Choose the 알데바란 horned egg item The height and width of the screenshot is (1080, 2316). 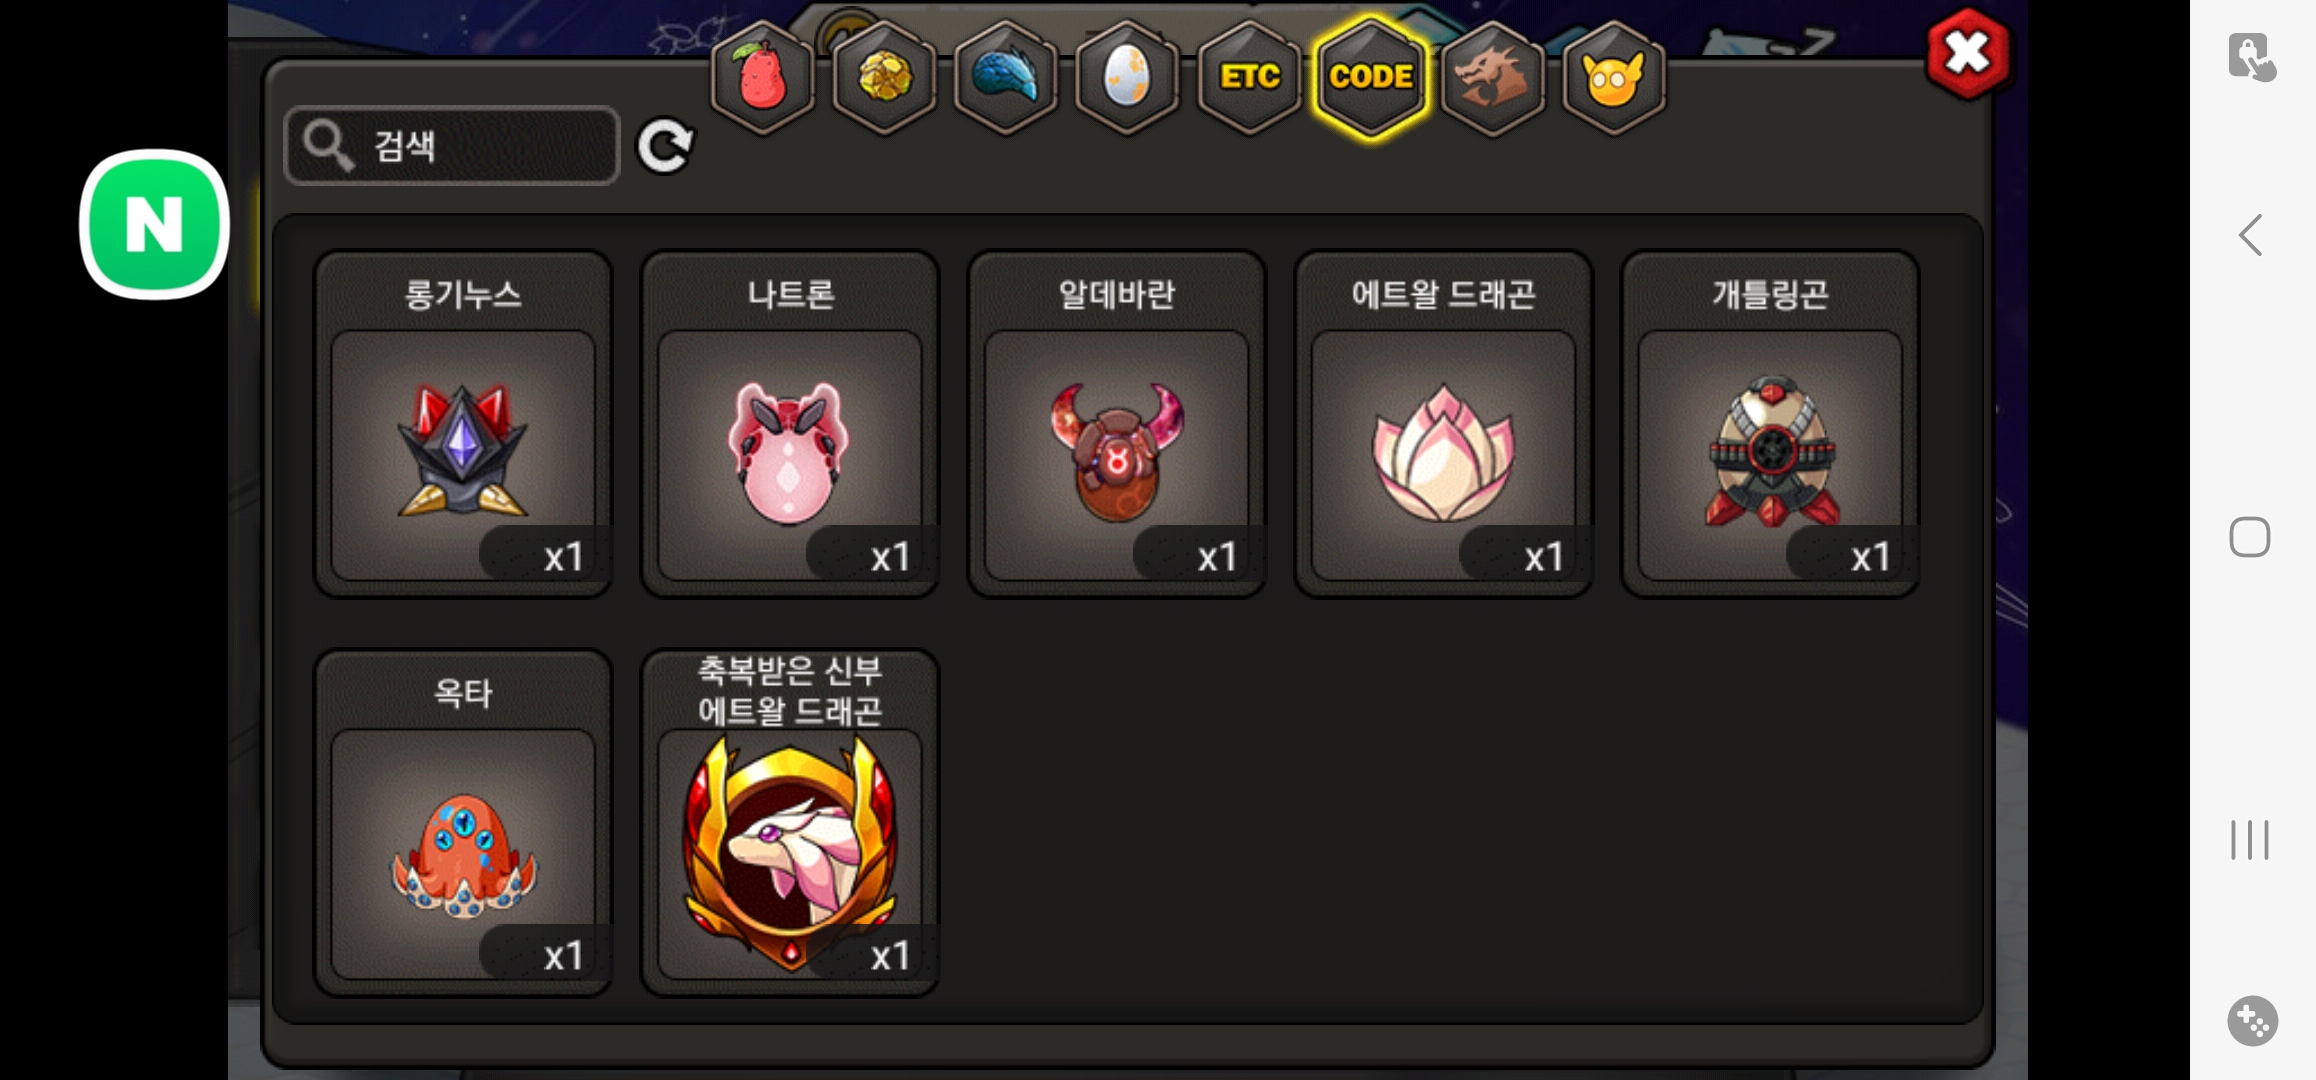click(1117, 424)
